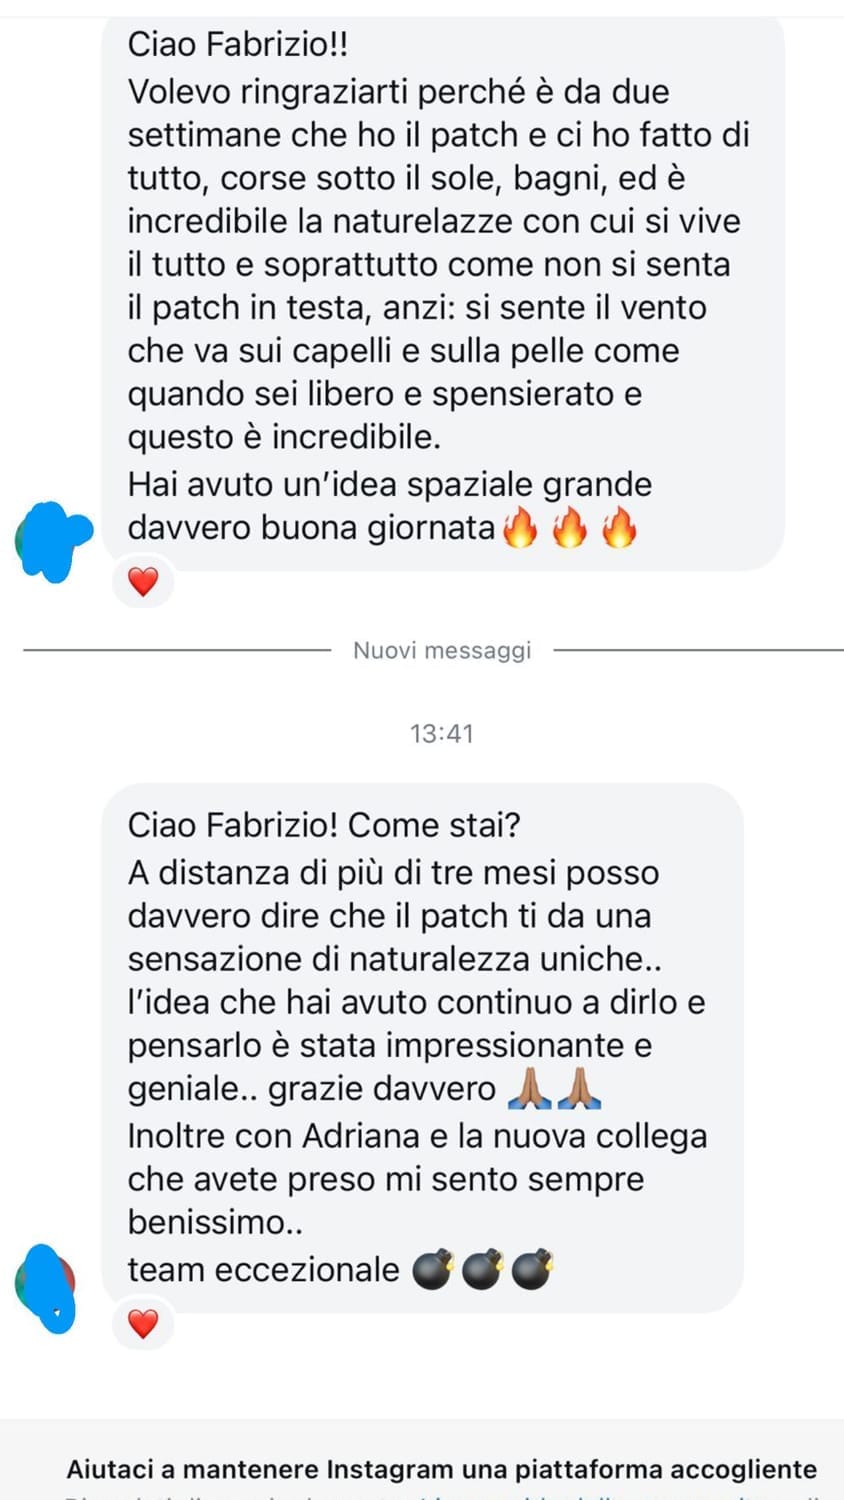This screenshot has width=844, height=1500.
Task: Tap the middle bomb emoji in the second message
Action: [482, 1270]
